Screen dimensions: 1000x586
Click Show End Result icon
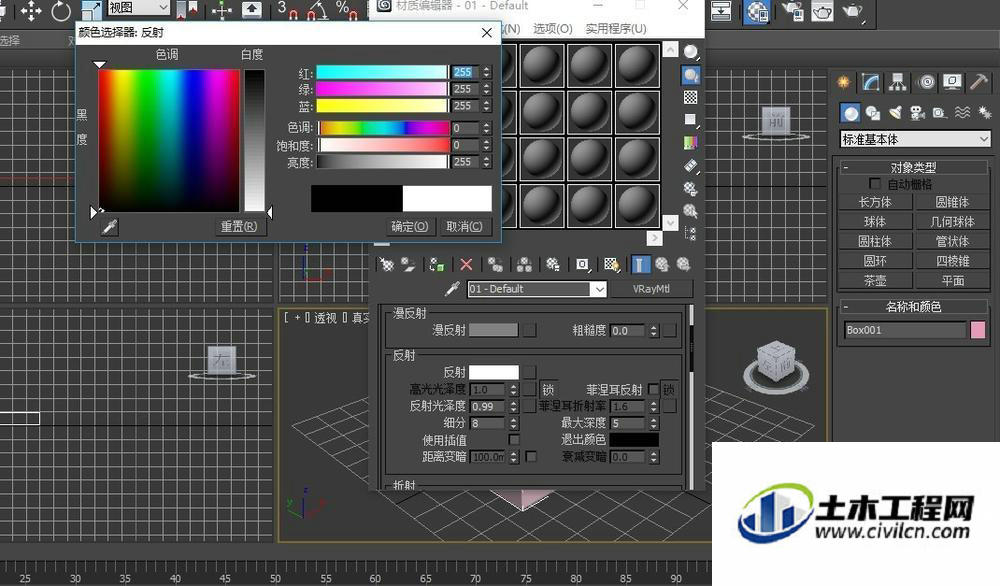point(640,264)
